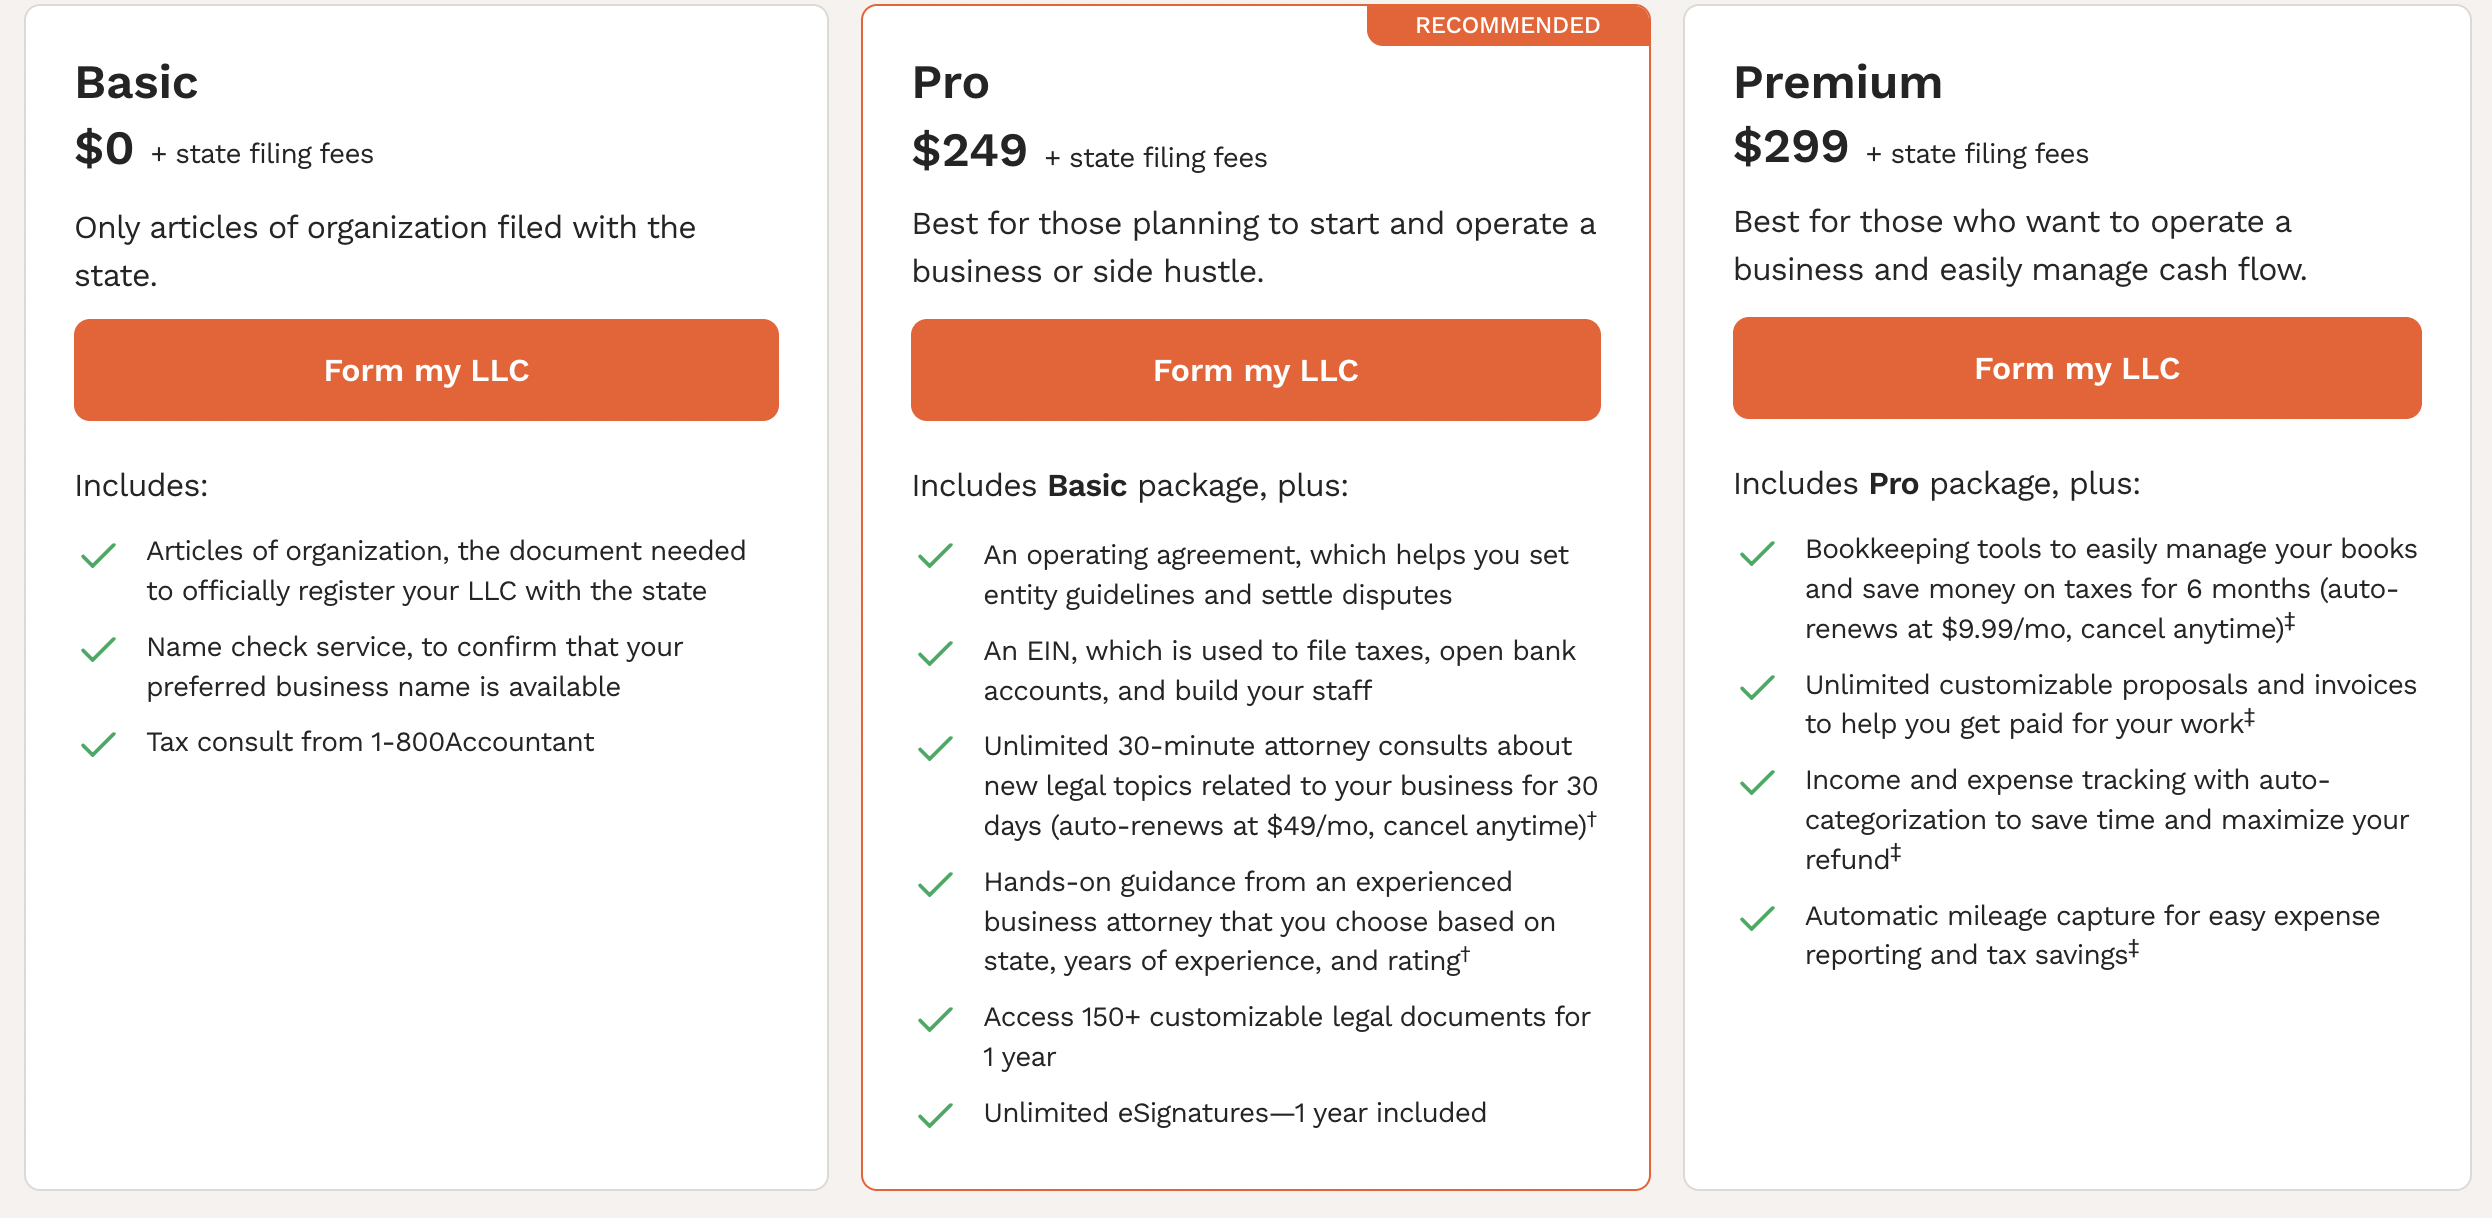Select the checkmark beside An EIN feature

[935, 653]
